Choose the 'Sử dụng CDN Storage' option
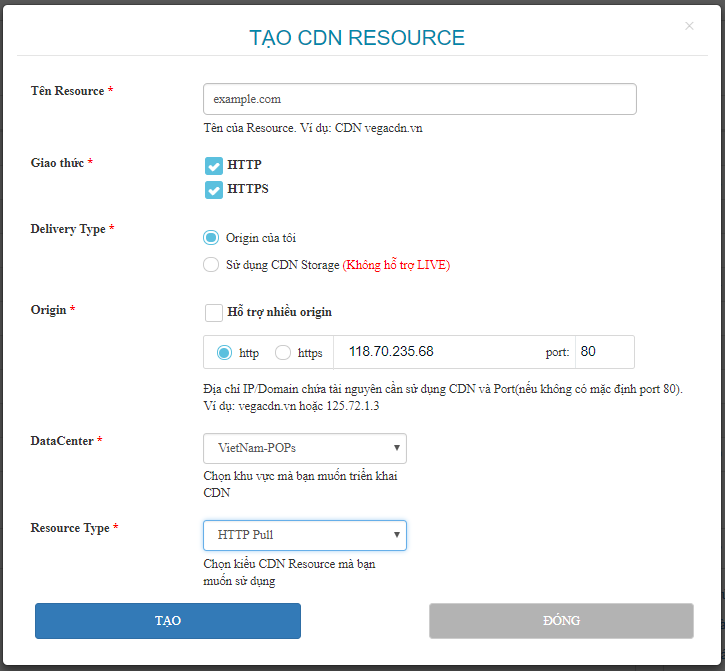The height and width of the screenshot is (671, 725). (210, 265)
